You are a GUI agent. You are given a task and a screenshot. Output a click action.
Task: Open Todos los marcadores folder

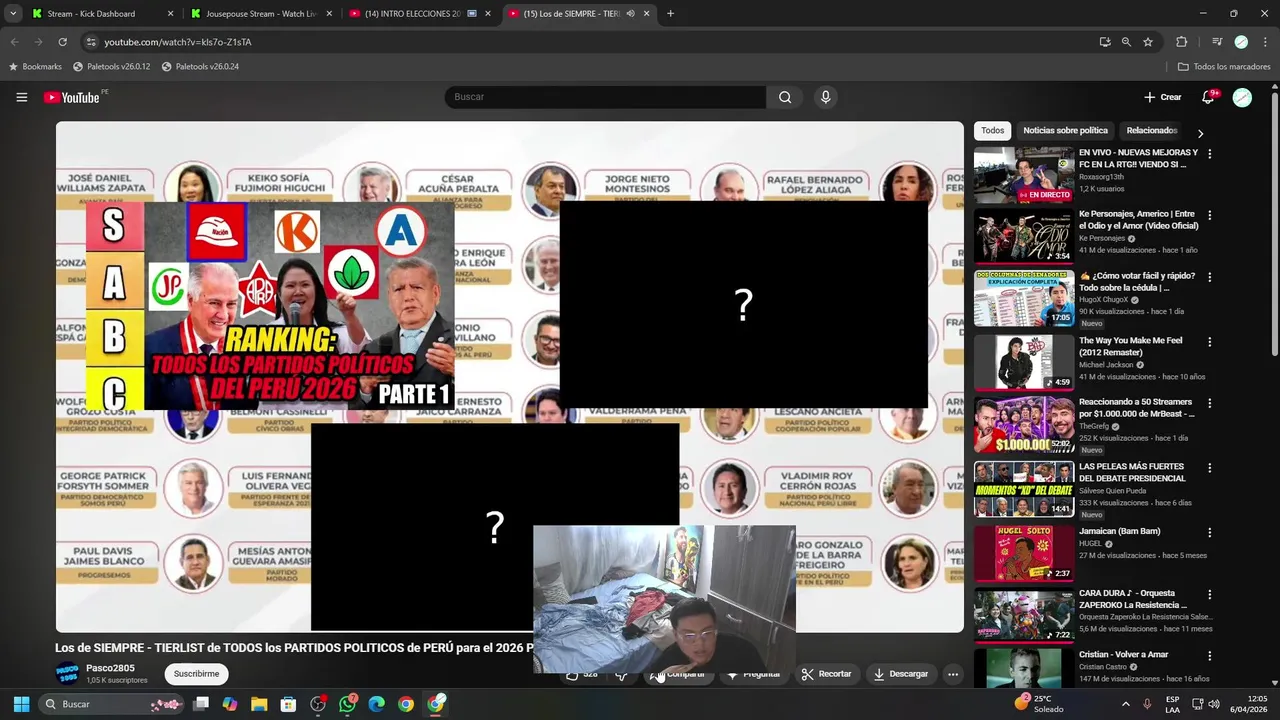click(x=1224, y=66)
